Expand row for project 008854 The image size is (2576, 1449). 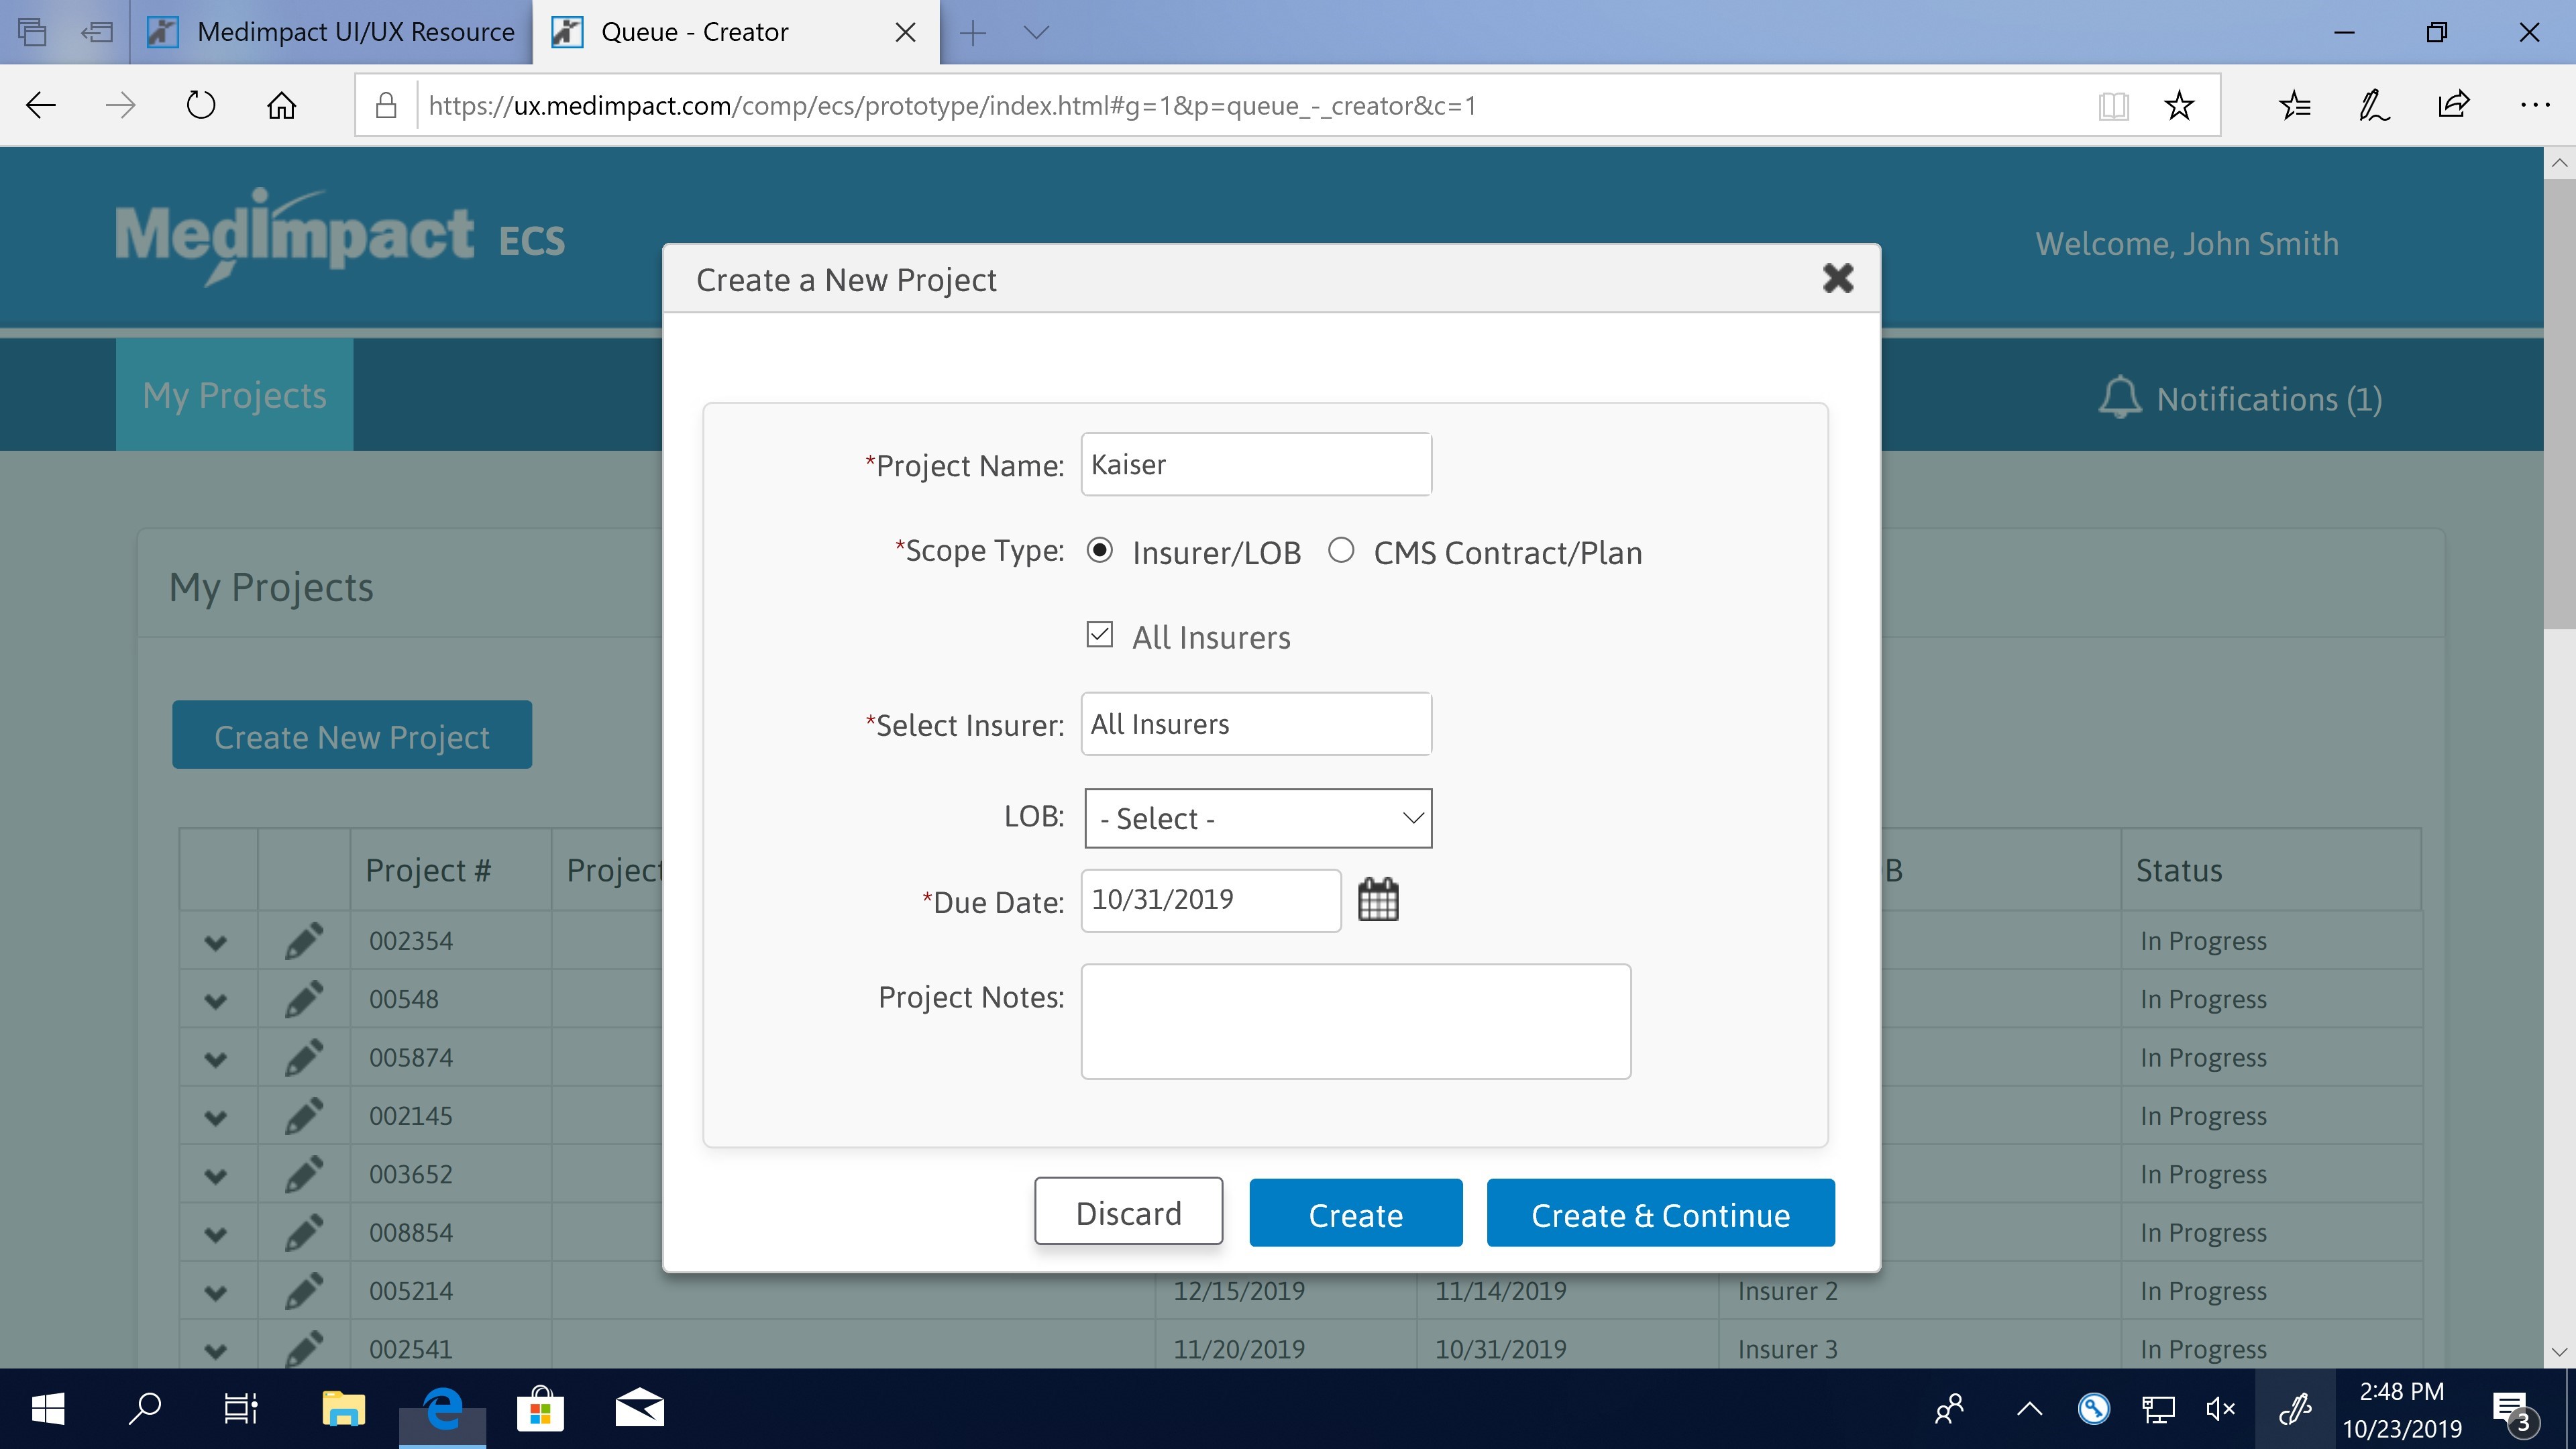215,1234
